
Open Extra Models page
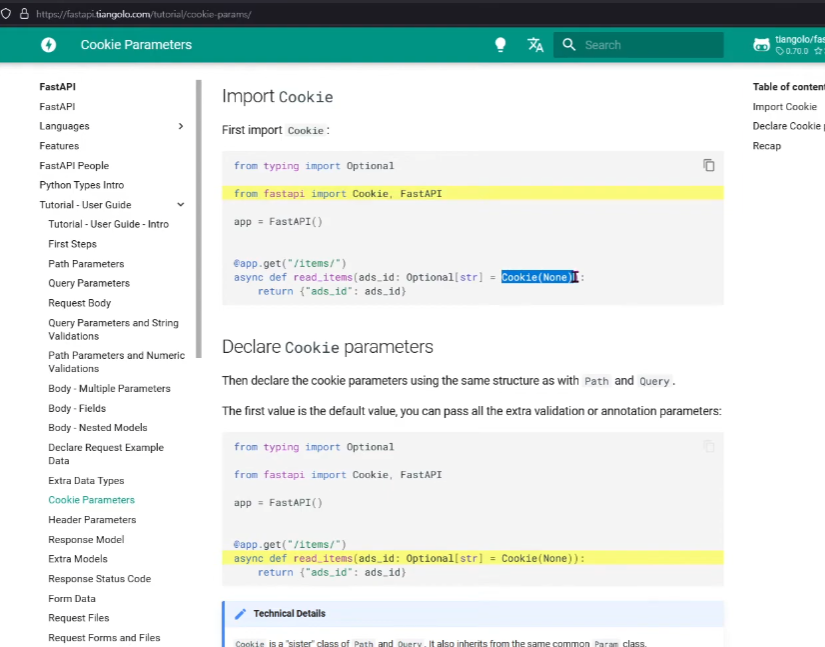pyautogui.click(x=78, y=559)
